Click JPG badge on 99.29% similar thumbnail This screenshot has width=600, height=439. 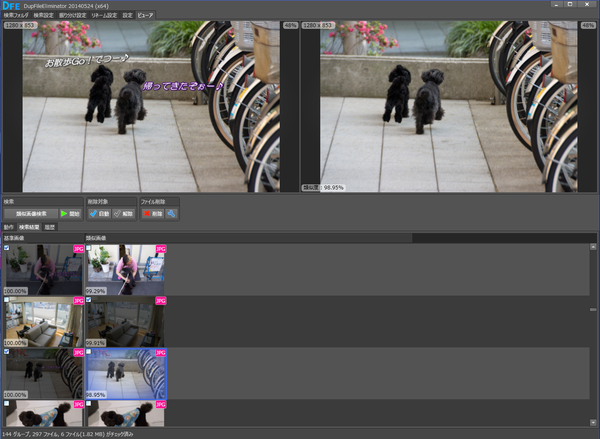coord(161,249)
